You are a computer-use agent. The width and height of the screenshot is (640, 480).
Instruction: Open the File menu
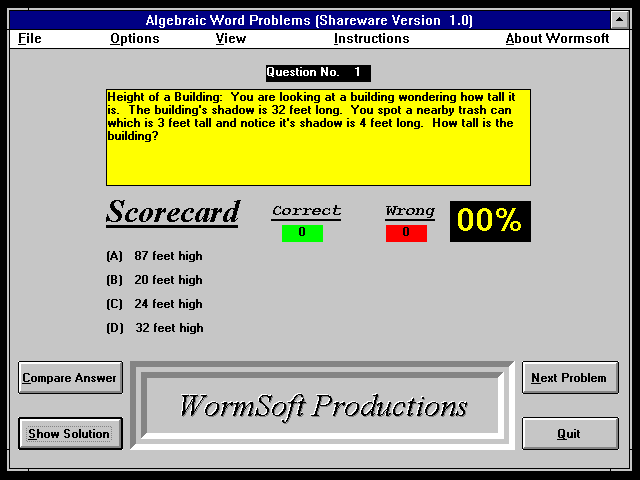[x=30, y=39]
